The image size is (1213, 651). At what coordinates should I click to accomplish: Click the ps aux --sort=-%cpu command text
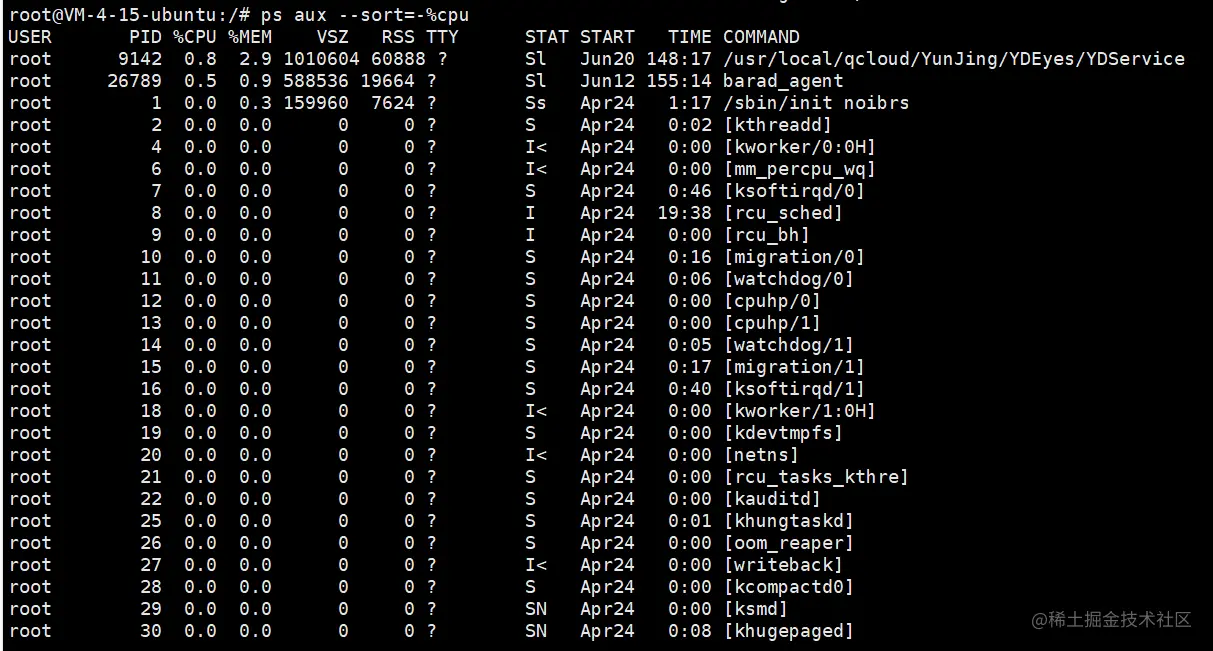(365, 15)
